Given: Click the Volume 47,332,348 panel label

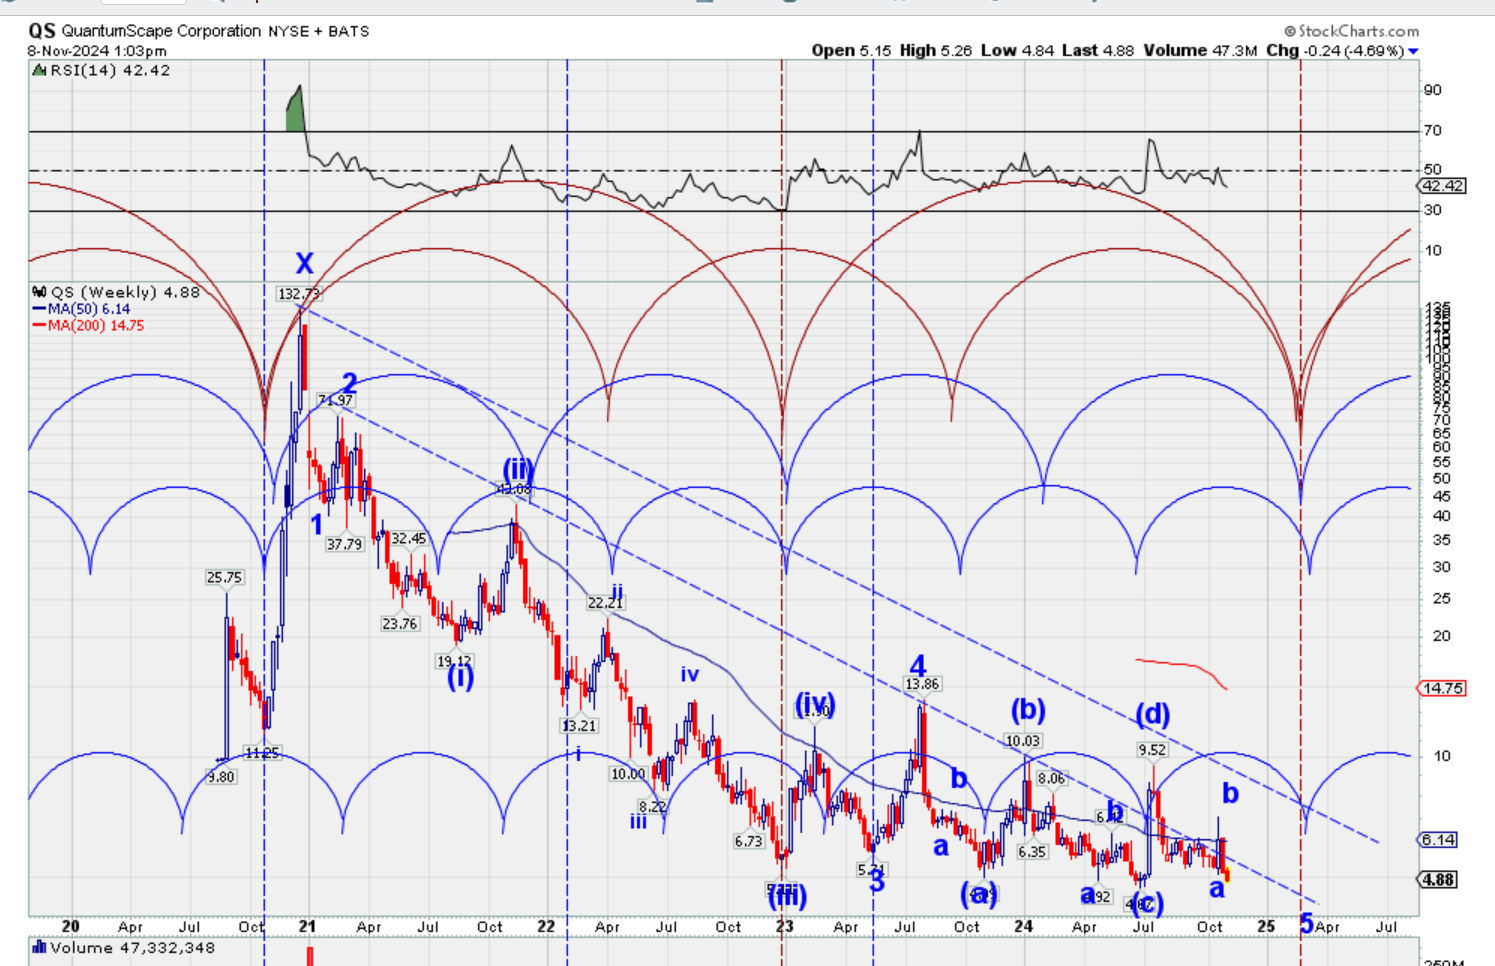Looking at the screenshot, I should 132,948.
